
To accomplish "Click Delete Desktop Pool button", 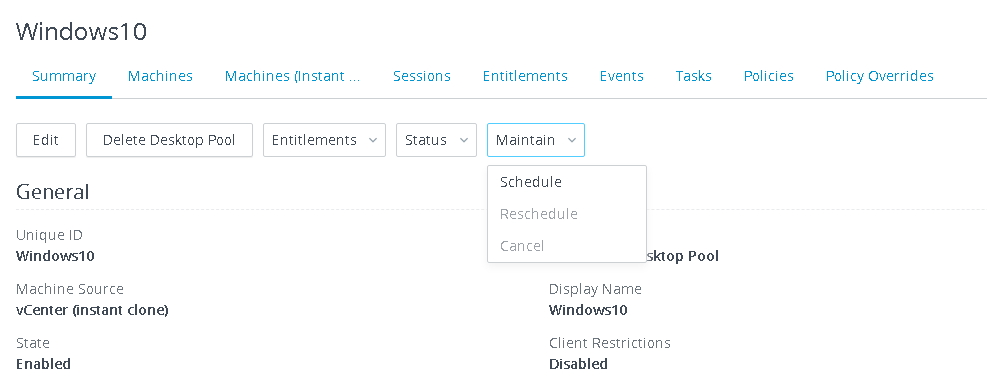I will pos(169,140).
